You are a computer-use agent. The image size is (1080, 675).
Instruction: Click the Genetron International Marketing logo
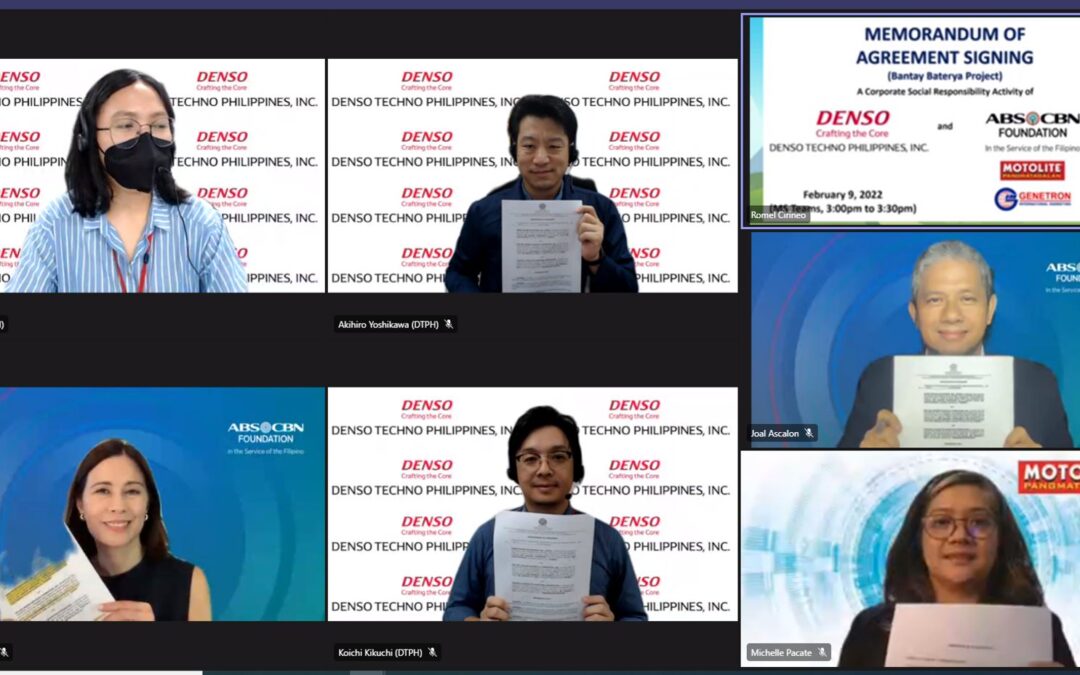click(x=1033, y=198)
